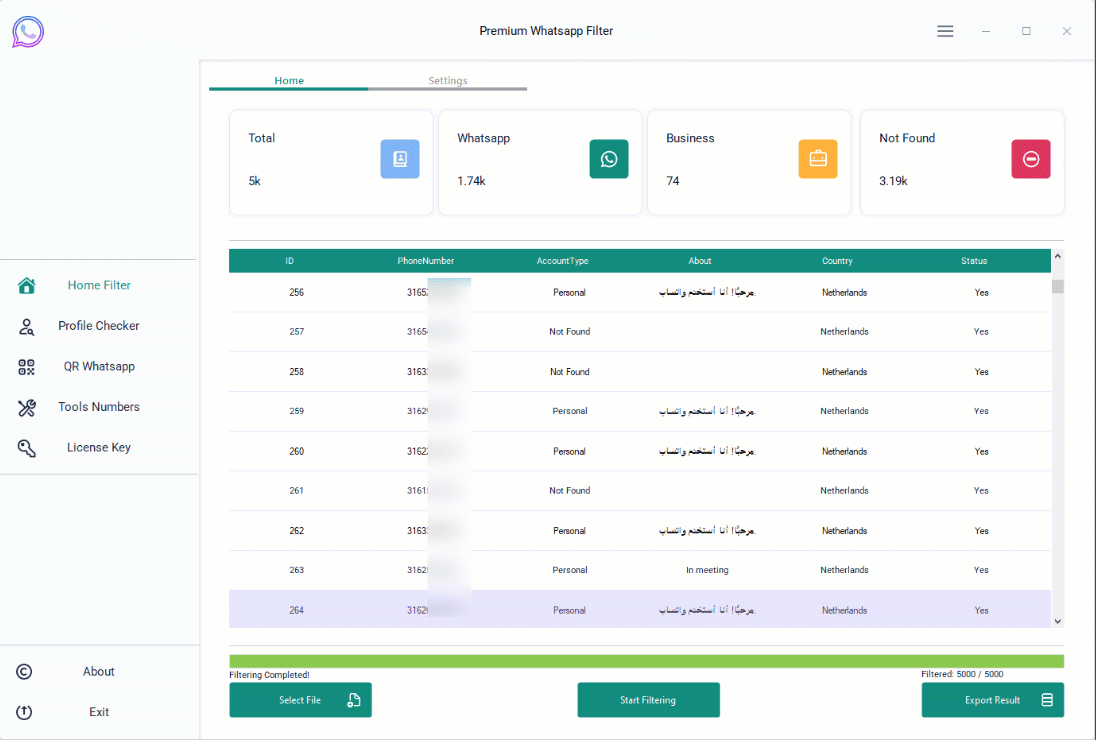The image size is (1096, 740).
Task: Click the QR Whatsapp code icon
Action: (27, 367)
